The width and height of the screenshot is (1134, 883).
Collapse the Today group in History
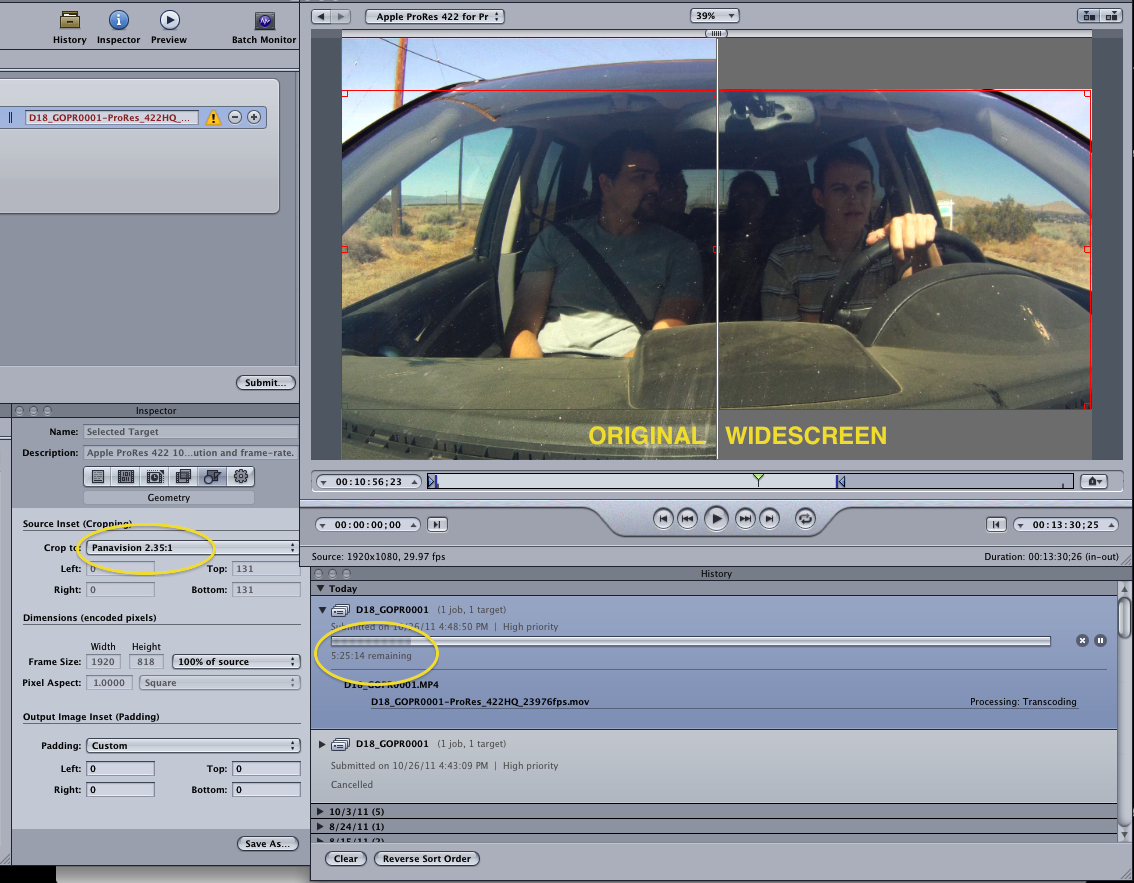coord(320,589)
